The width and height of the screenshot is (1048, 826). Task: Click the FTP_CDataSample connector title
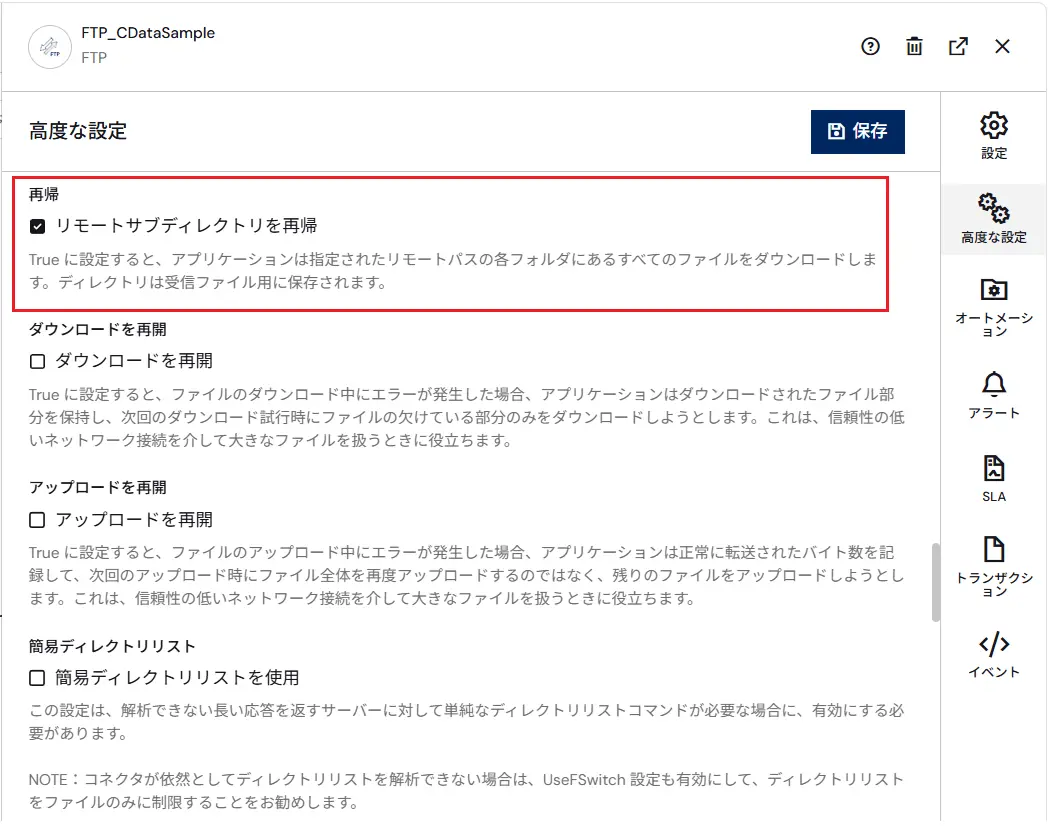click(148, 33)
